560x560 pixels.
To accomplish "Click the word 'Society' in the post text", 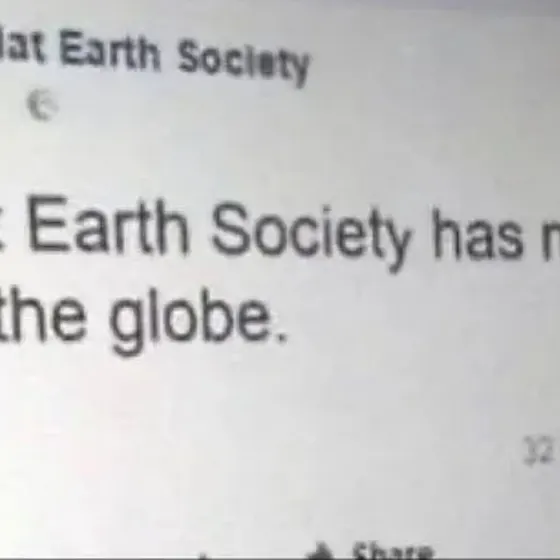I will tap(311, 236).
